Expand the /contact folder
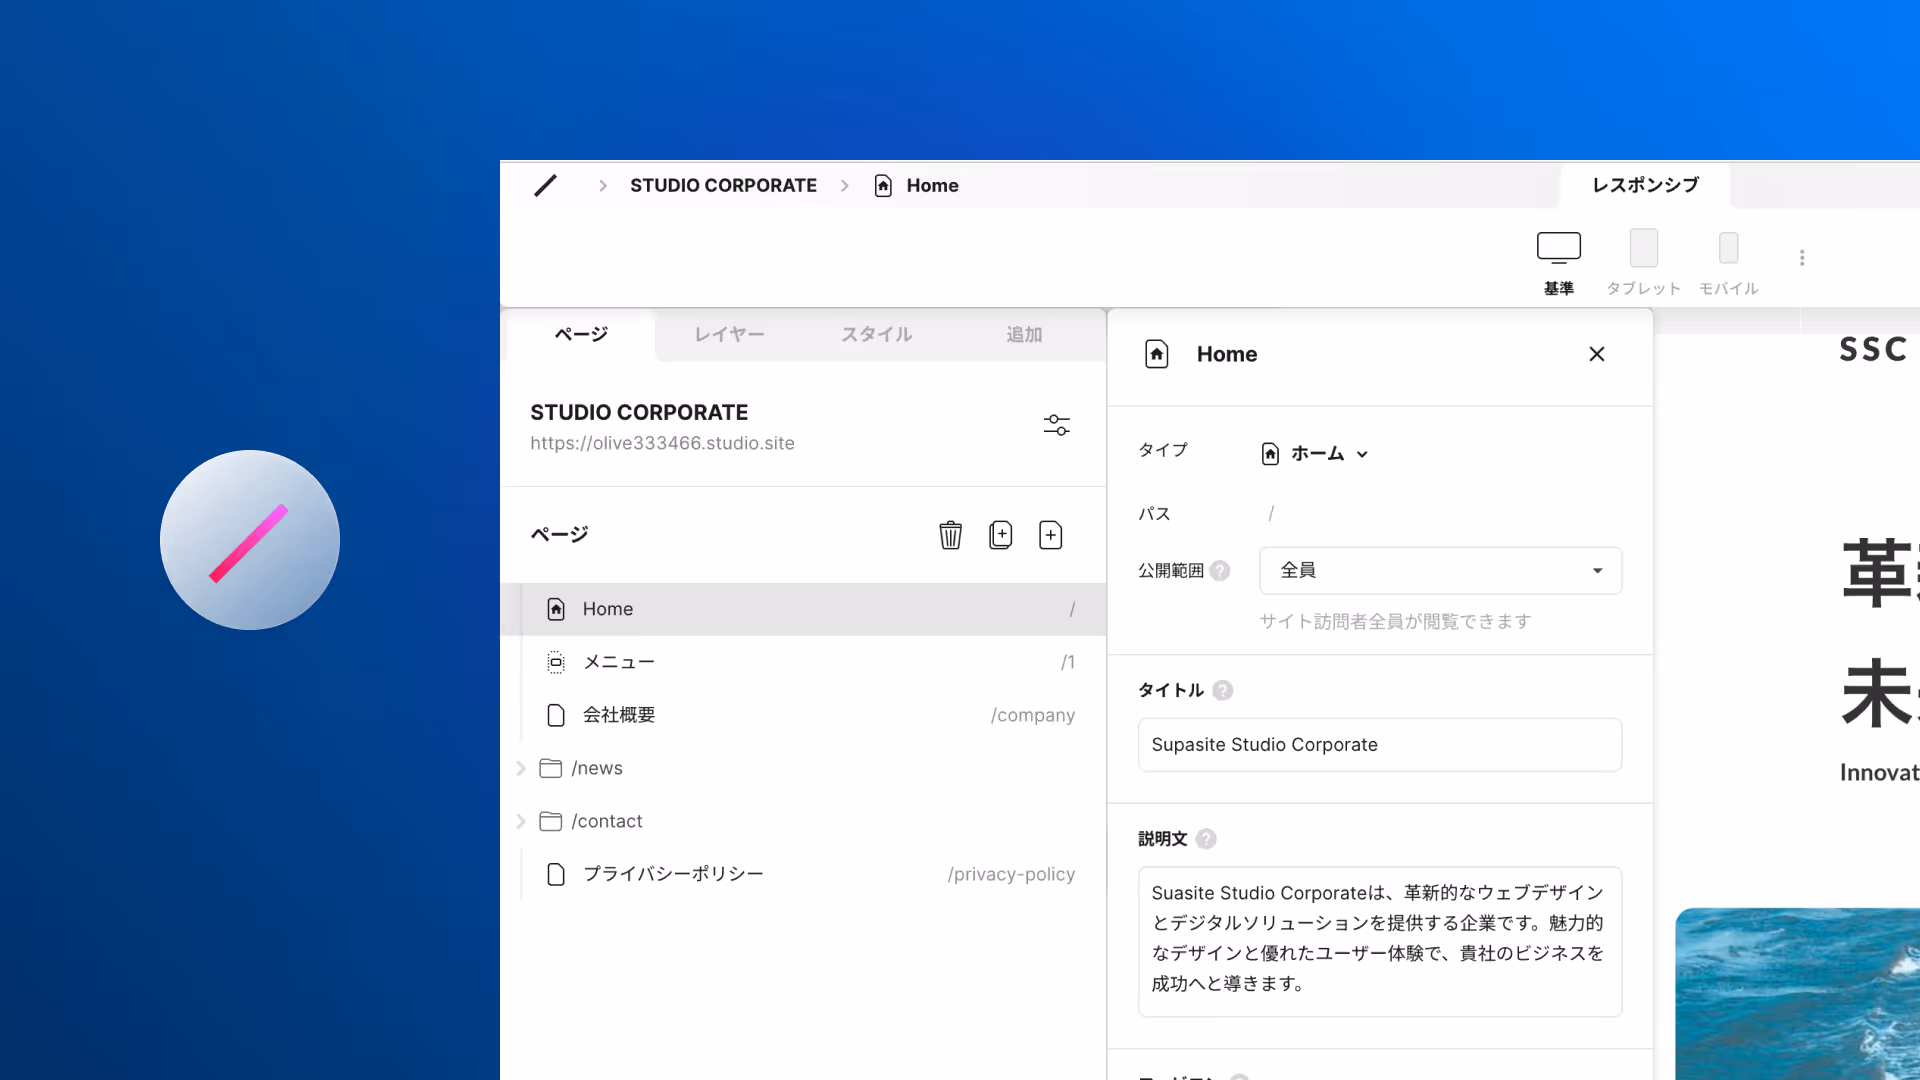The image size is (1920, 1080). (521, 821)
